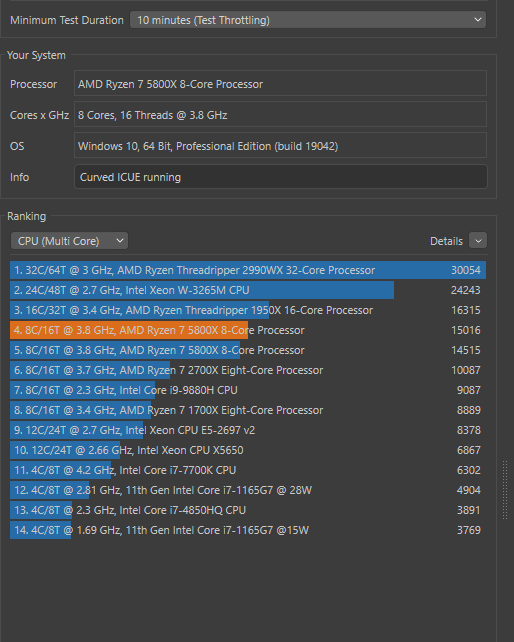This screenshot has width=514, height=642.
Task: Click the Processor name field
Action: click(x=280, y=84)
